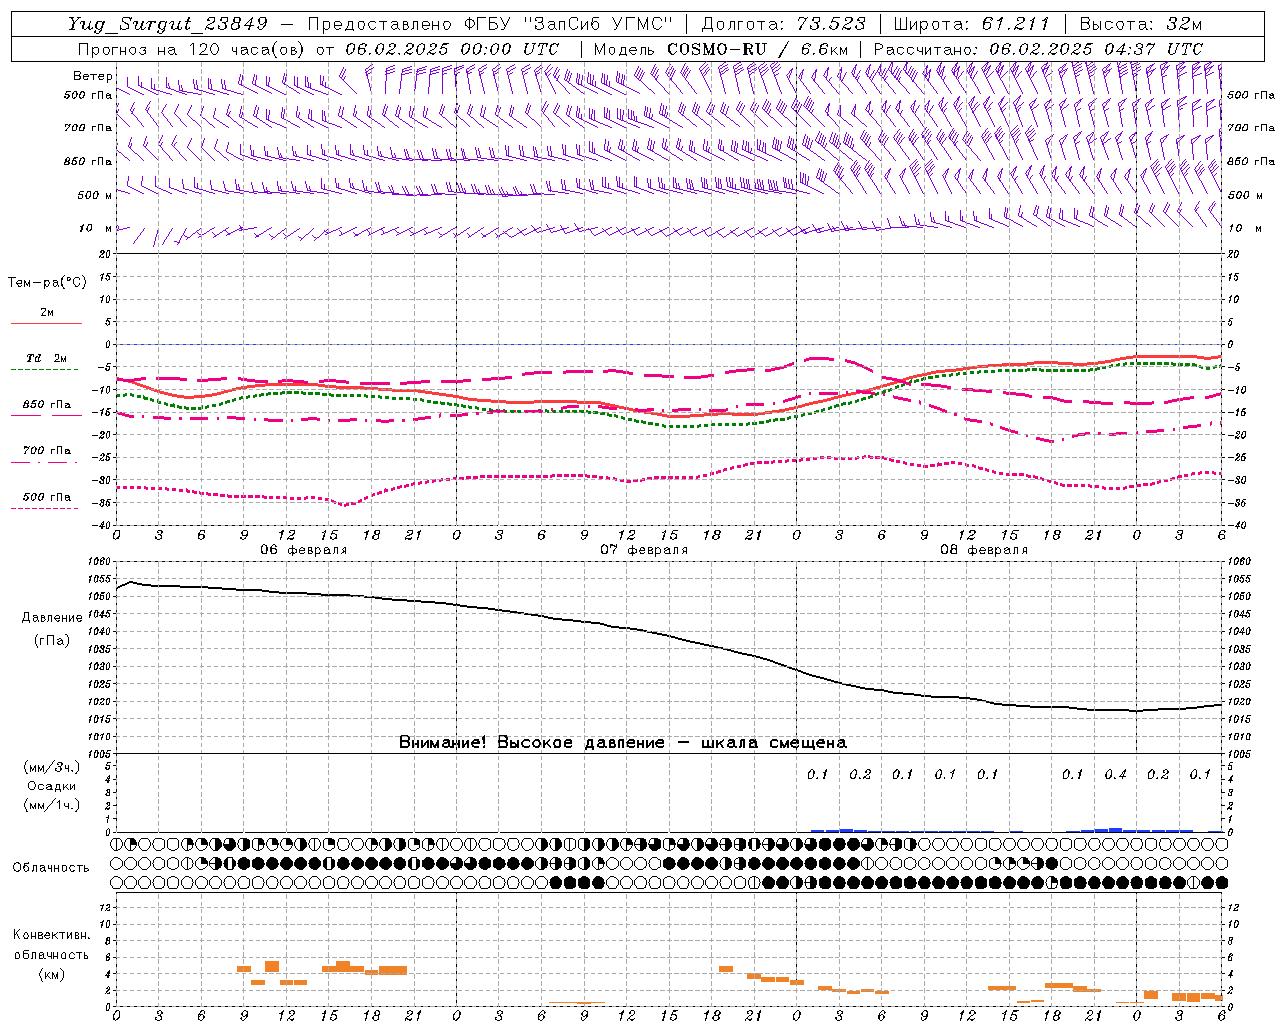
Task: Select the 'Конвективн.' convective cloud label
Action: coord(51,935)
